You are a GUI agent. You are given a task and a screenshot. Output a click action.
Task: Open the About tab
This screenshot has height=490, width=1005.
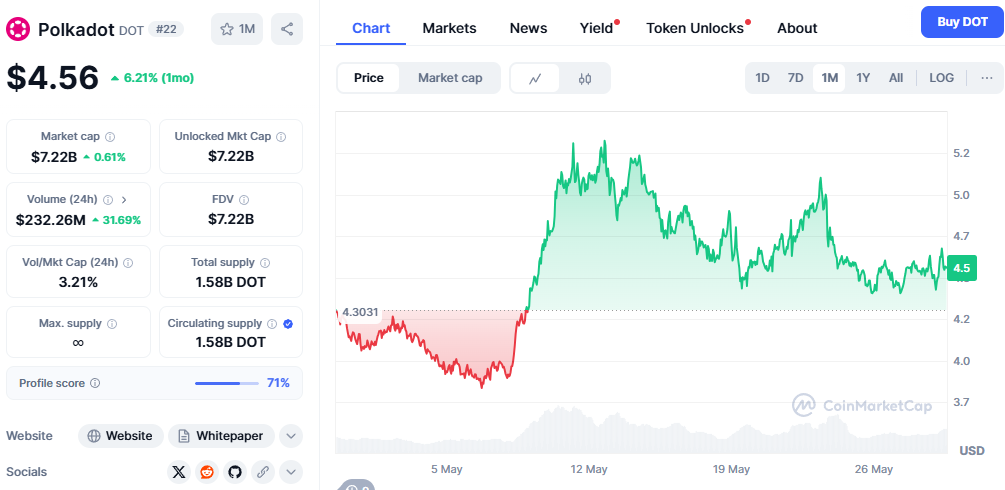point(797,28)
